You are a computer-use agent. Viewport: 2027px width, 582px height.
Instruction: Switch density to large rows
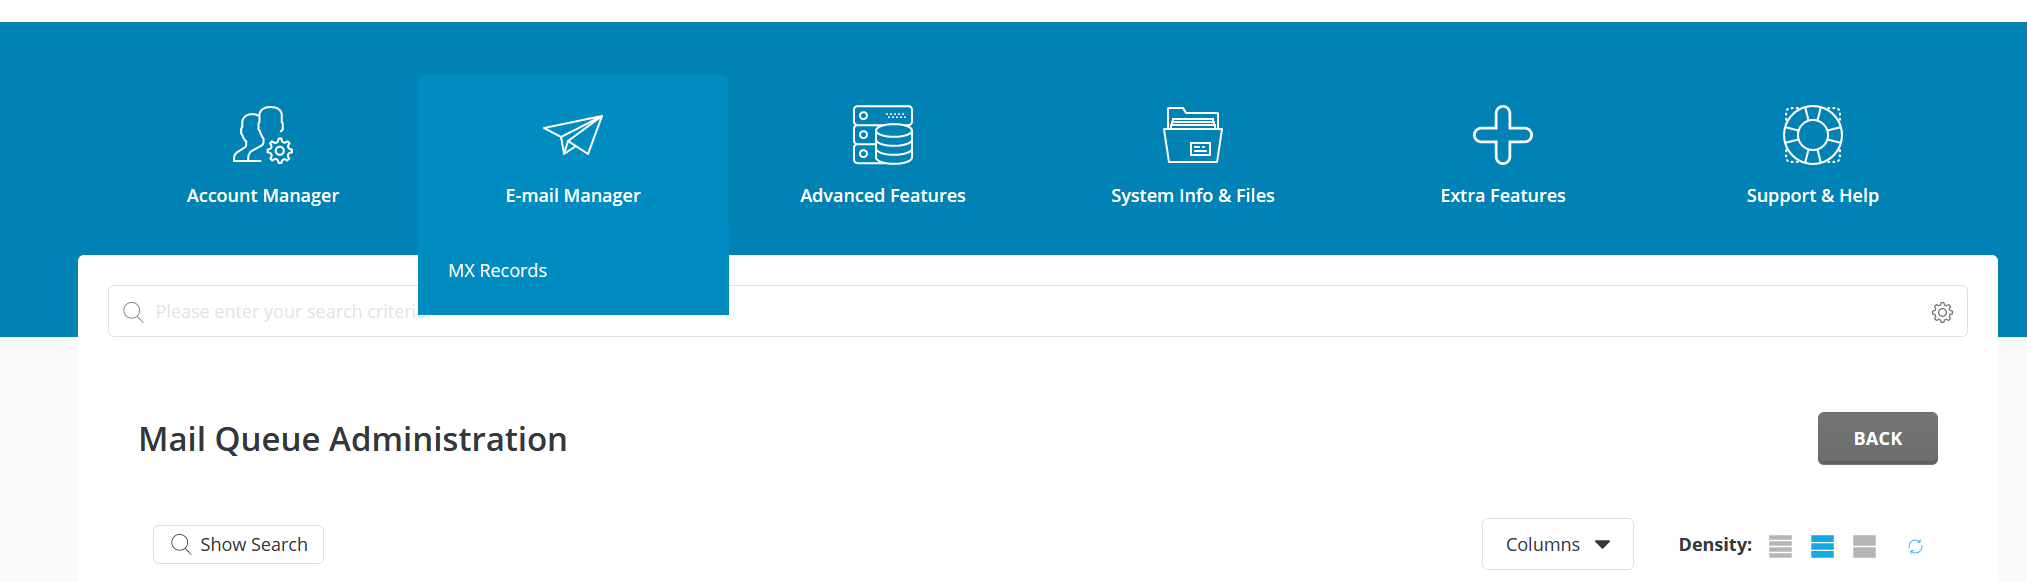point(1864,546)
